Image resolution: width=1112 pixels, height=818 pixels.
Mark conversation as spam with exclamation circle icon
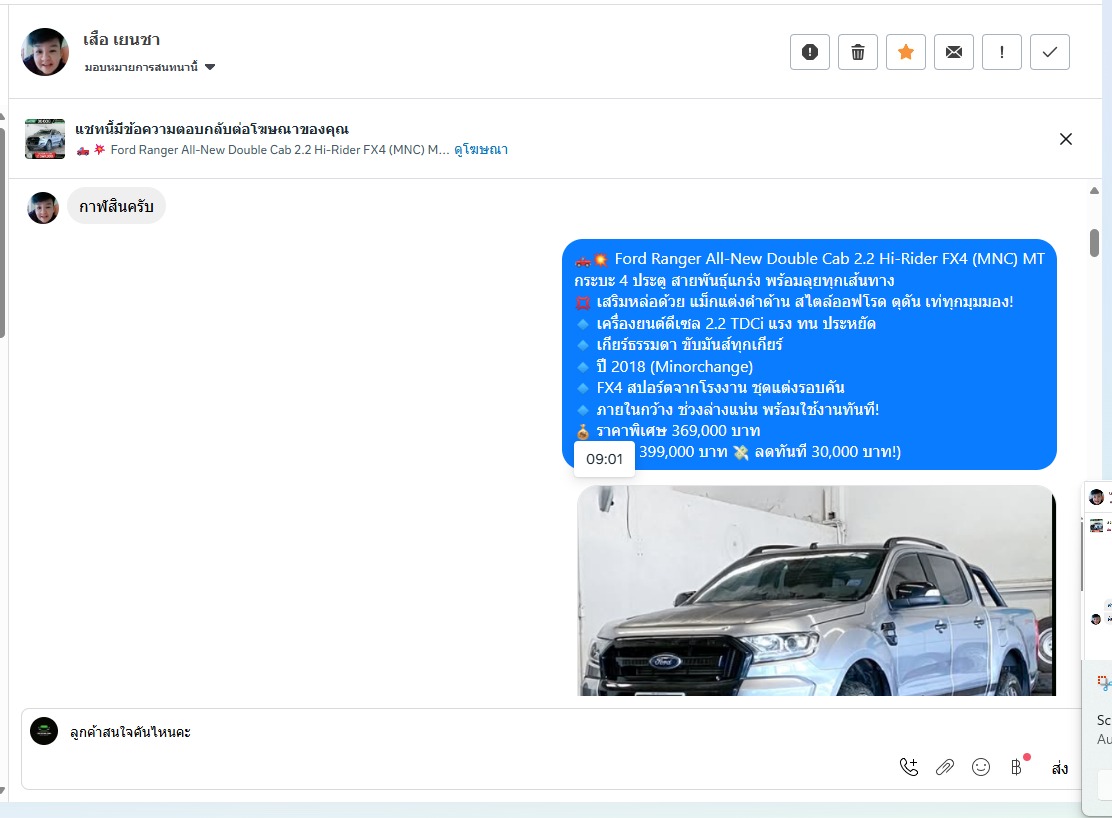point(810,52)
